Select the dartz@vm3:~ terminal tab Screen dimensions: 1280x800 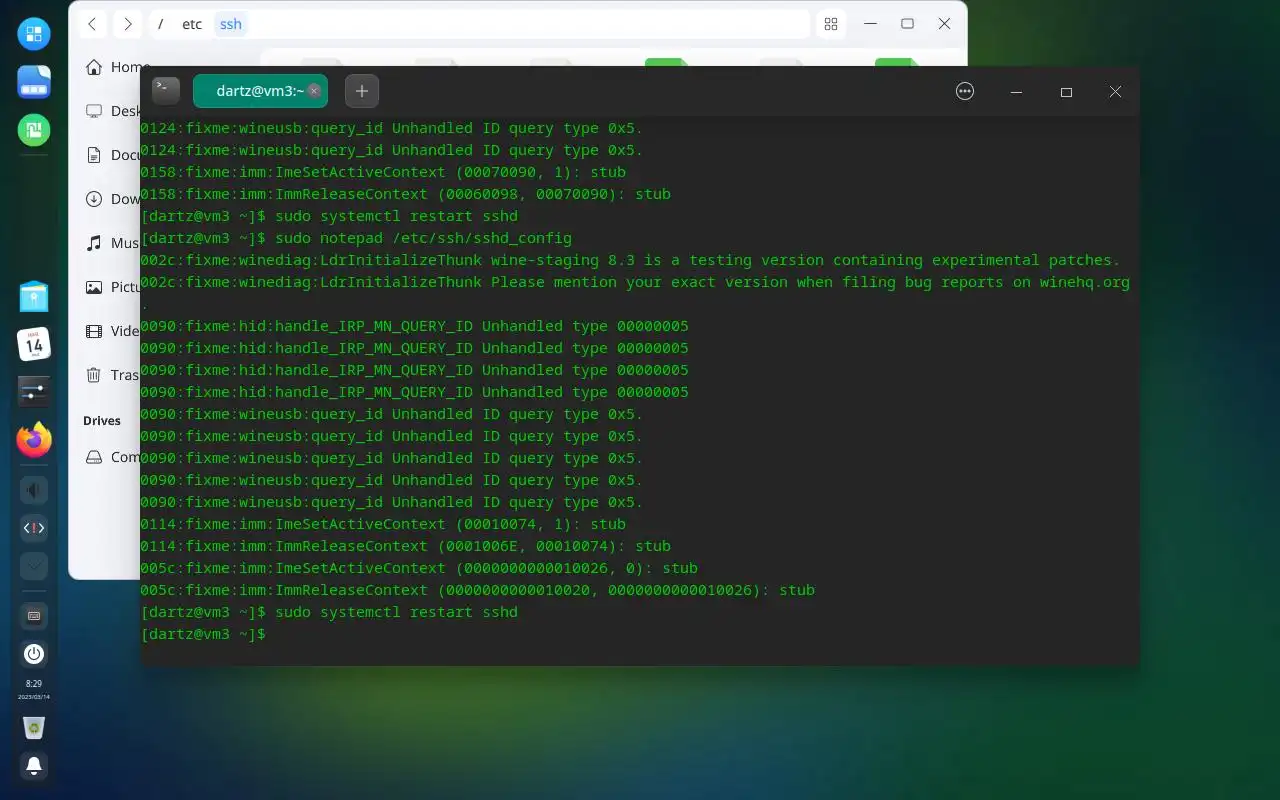258,91
